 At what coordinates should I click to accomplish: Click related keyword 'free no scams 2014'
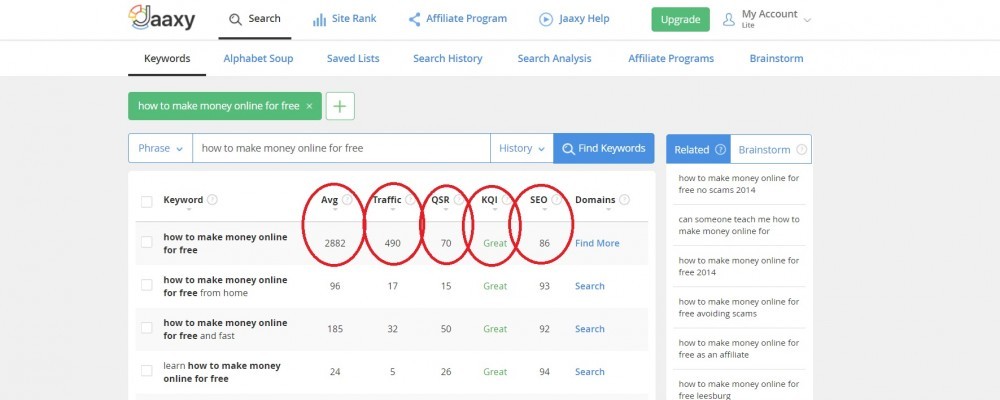coord(739,184)
